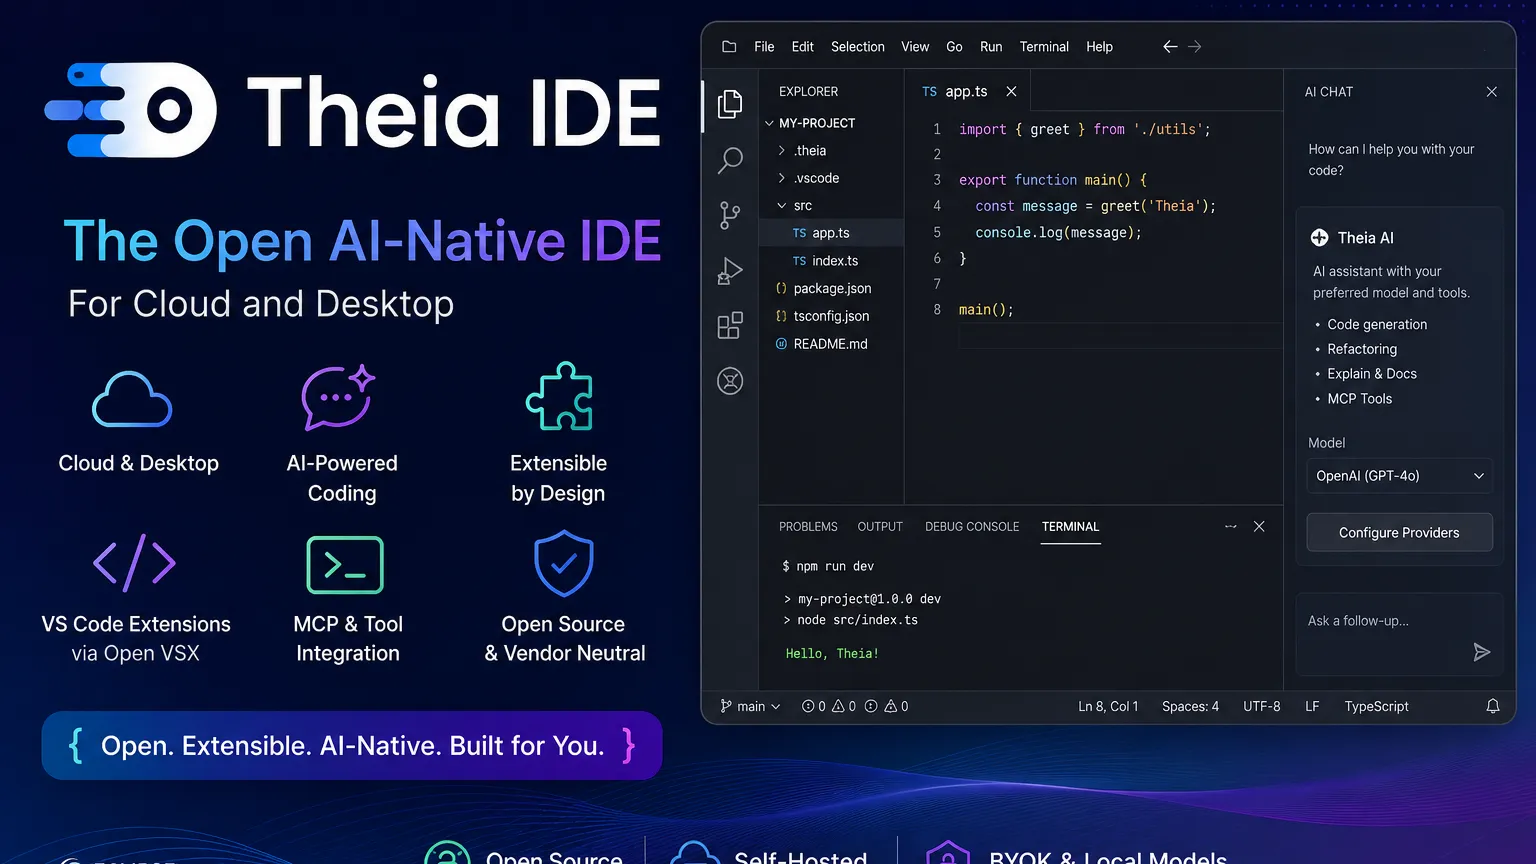The width and height of the screenshot is (1536, 864).
Task: Navigate forward with the right arrow
Action: click(x=1195, y=47)
